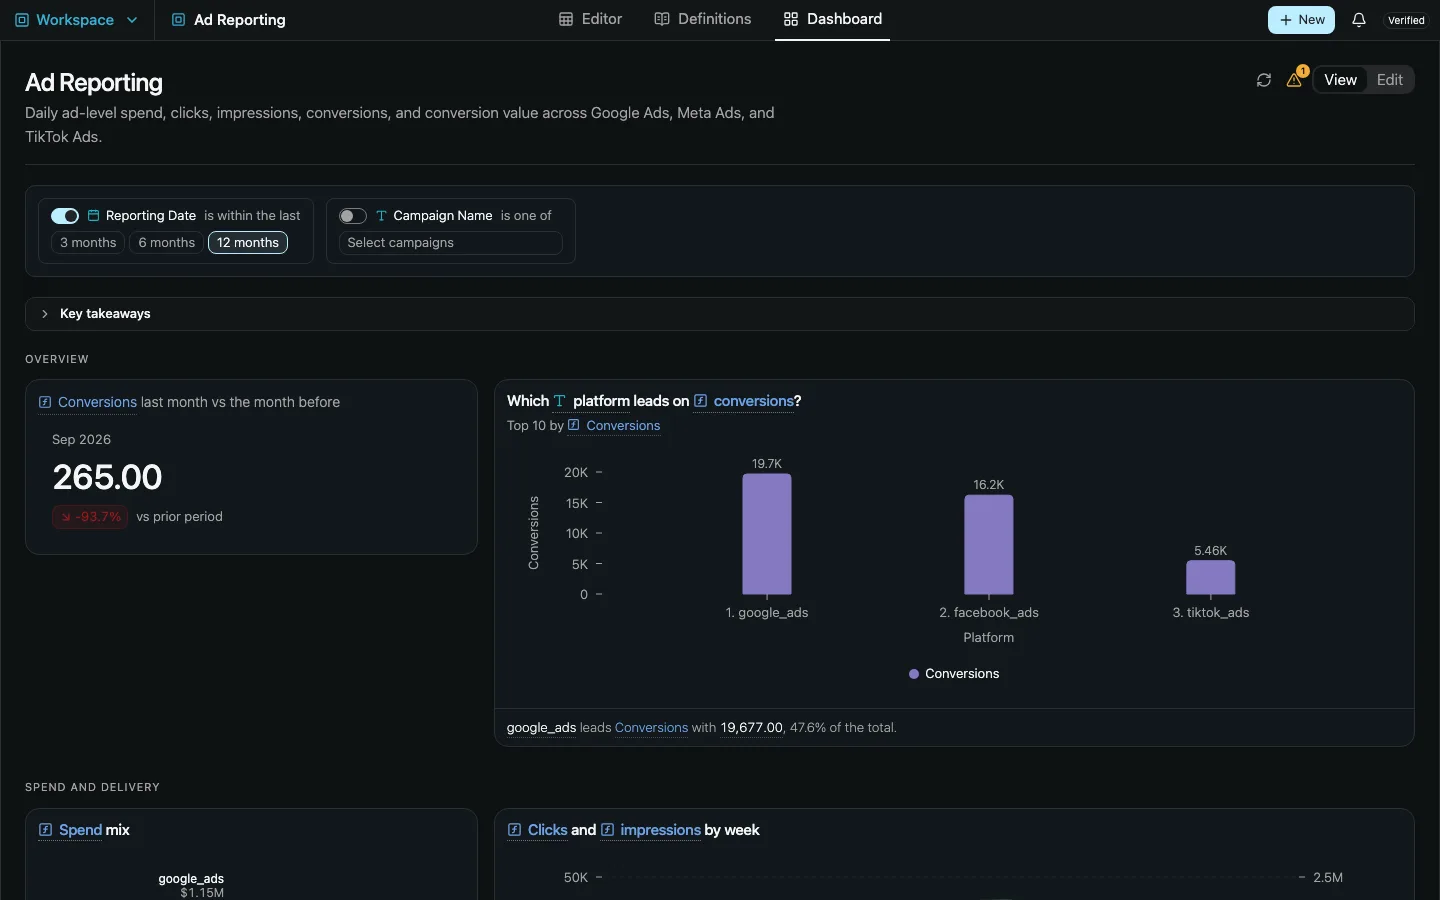1440x900 pixels.
Task: Click the New button
Action: click(x=1301, y=20)
